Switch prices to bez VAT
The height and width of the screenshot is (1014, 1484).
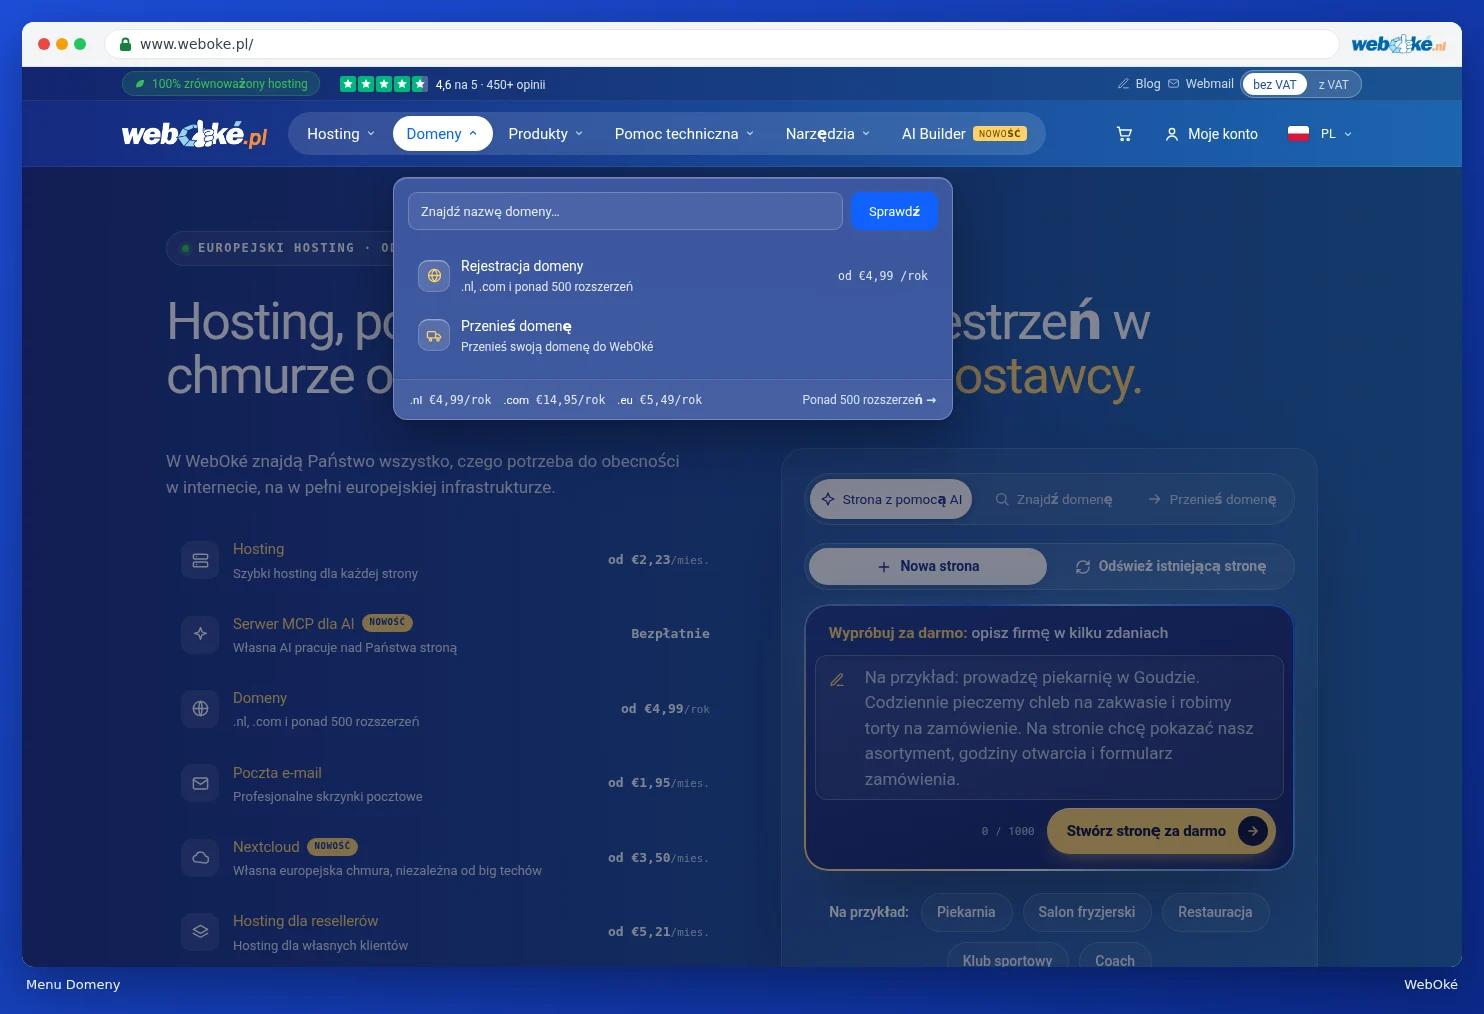[x=1274, y=85]
